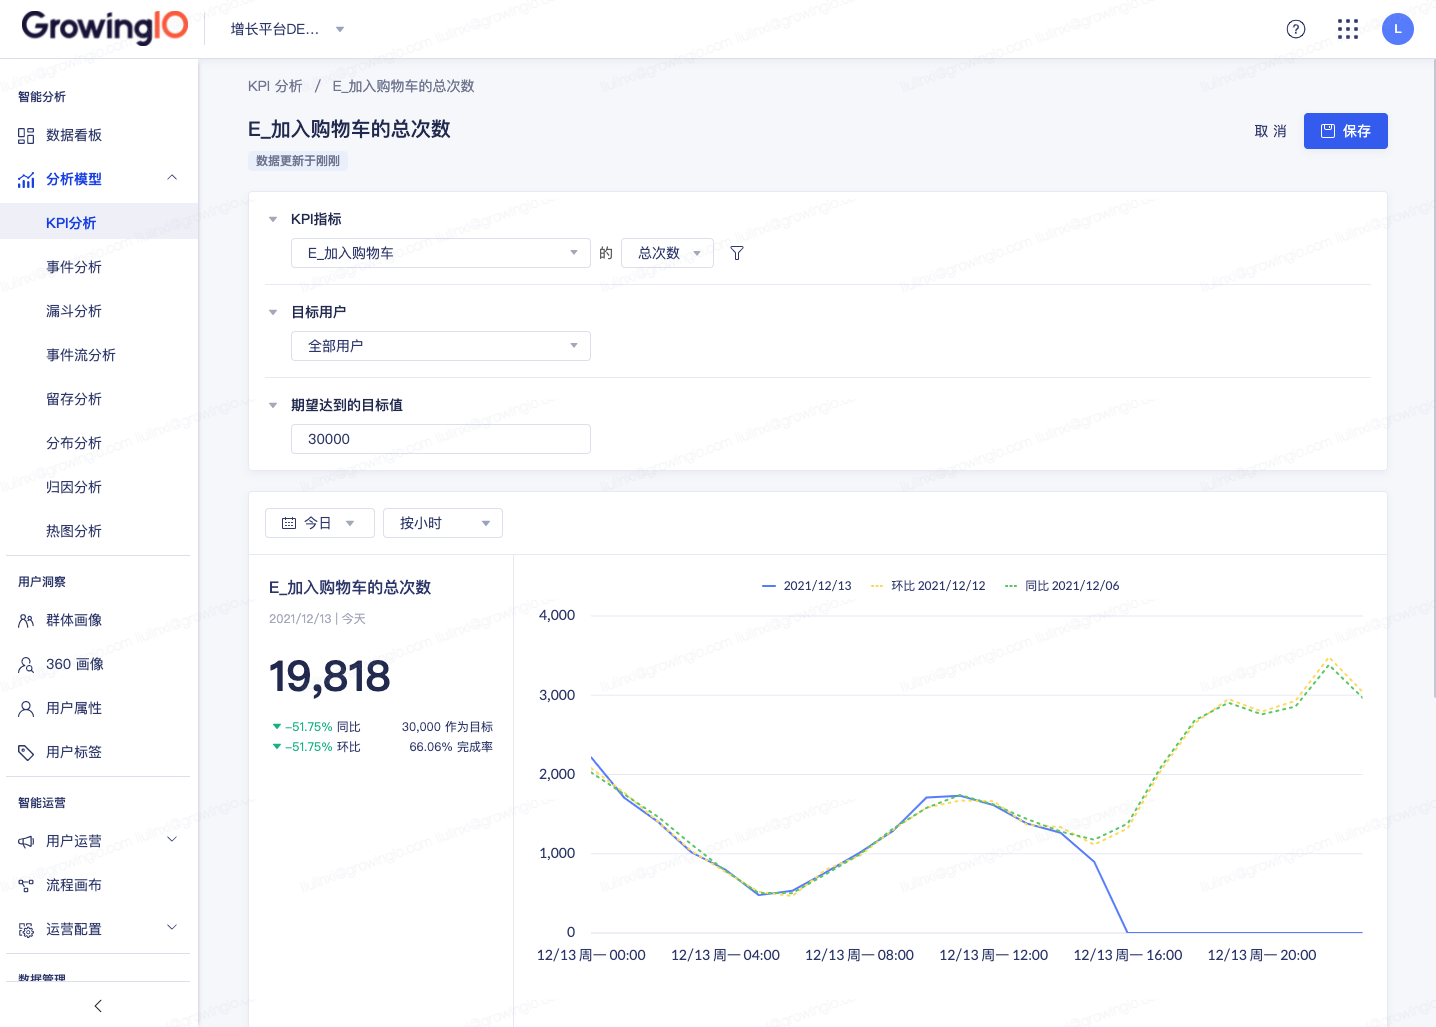Click the save disk icon

pyautogui.click(x=1328, y=131)
